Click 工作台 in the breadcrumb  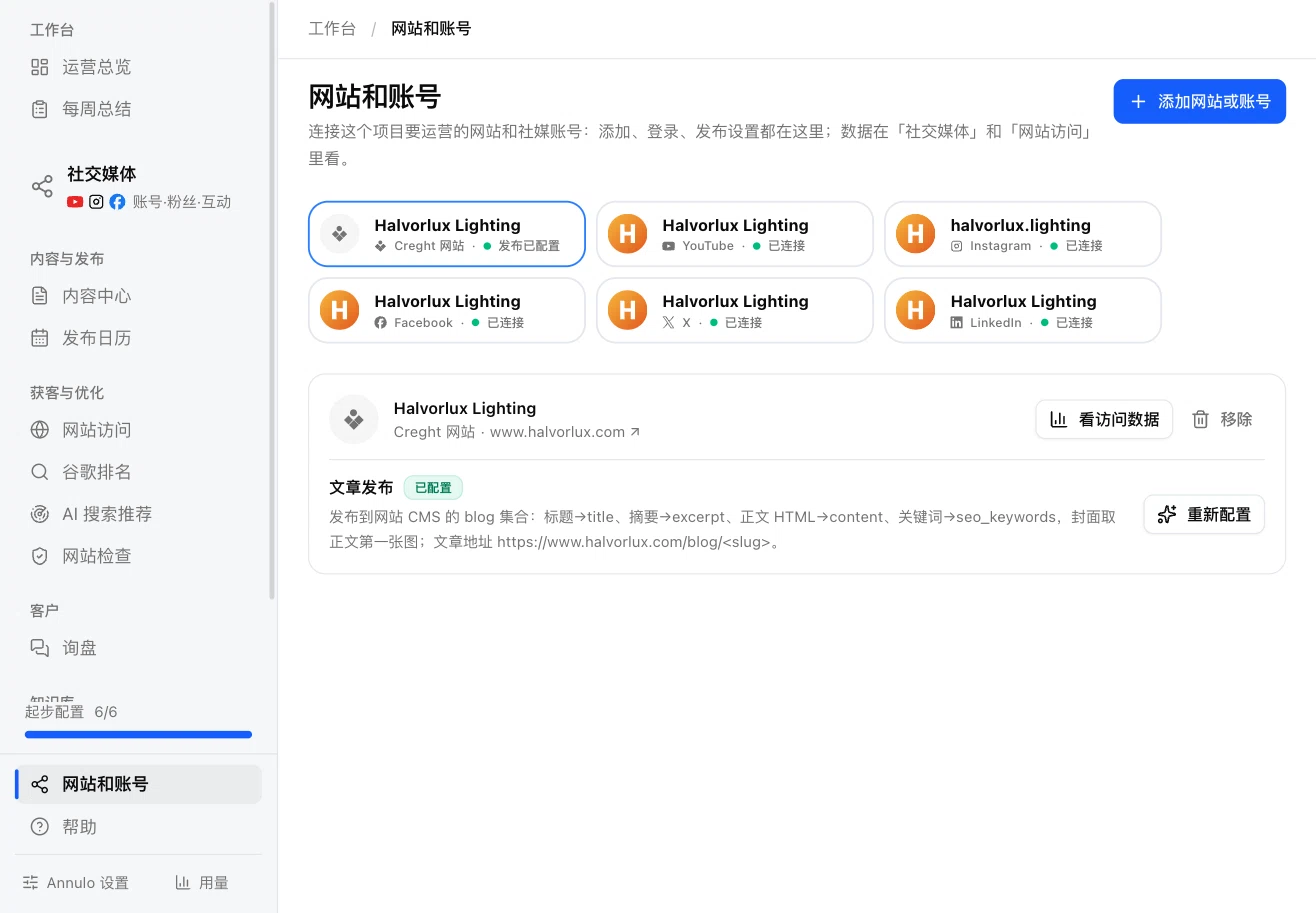(332, 28)
